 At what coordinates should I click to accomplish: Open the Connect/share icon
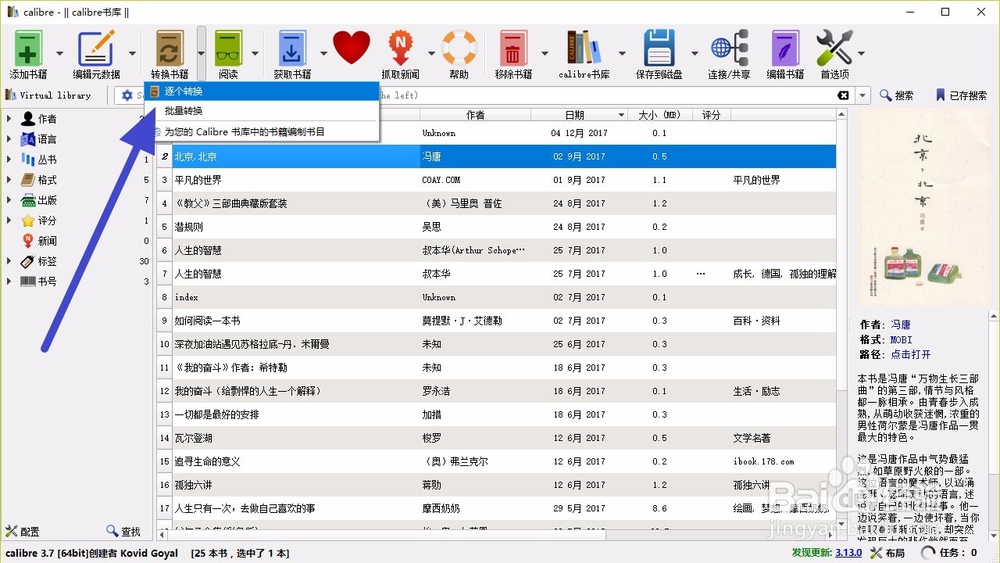[x=729, y=48]
